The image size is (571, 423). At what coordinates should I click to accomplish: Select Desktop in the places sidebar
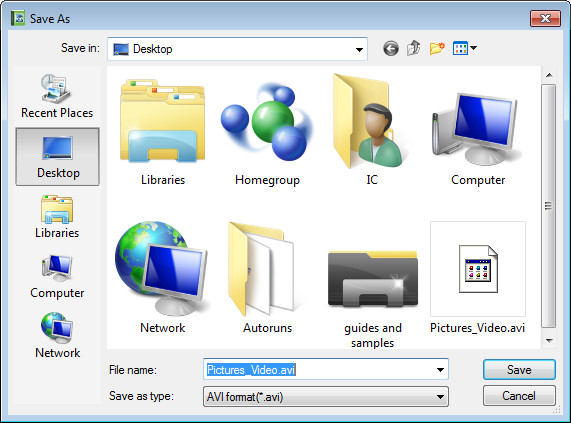click(58, 157)
